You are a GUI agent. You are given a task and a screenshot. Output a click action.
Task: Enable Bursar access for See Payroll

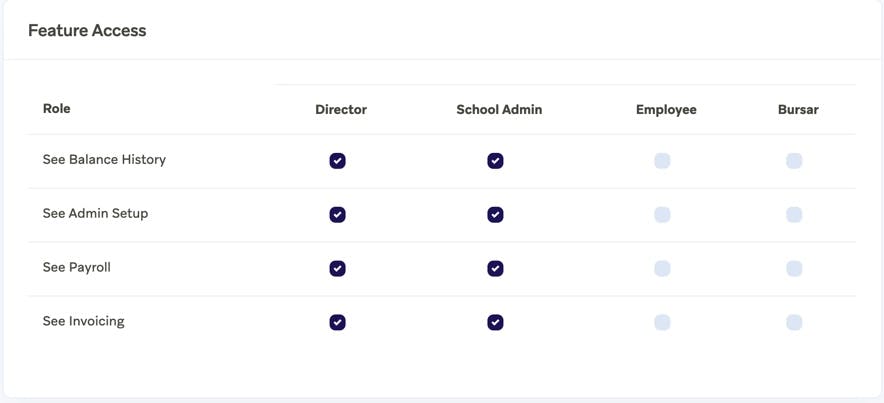(x=794, y=269)
